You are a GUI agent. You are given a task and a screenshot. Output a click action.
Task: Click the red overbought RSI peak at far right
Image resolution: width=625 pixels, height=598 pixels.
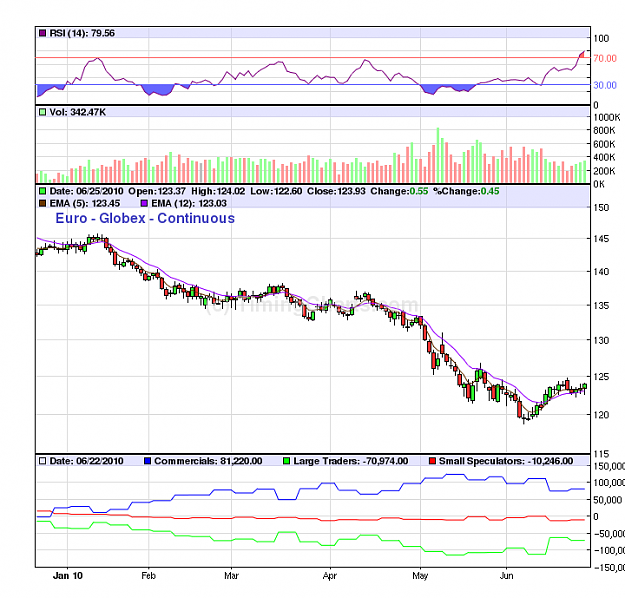pos(582,54)
